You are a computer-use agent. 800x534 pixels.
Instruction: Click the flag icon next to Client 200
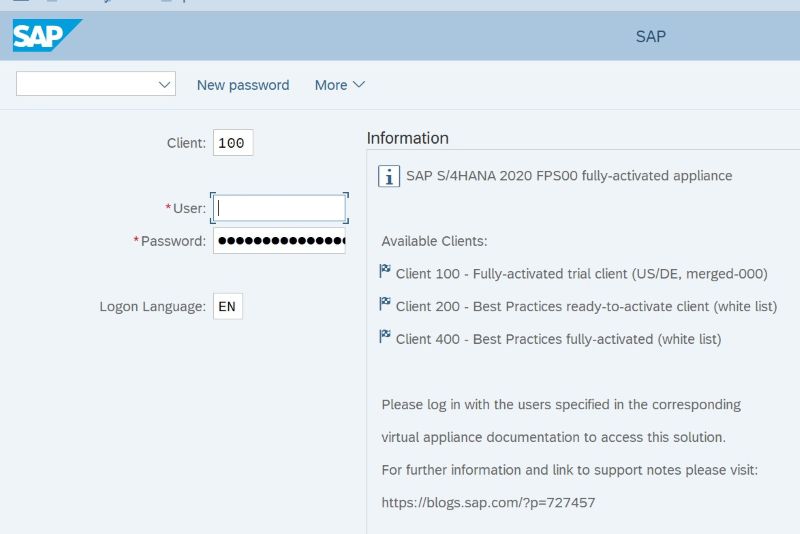(385, 303)
